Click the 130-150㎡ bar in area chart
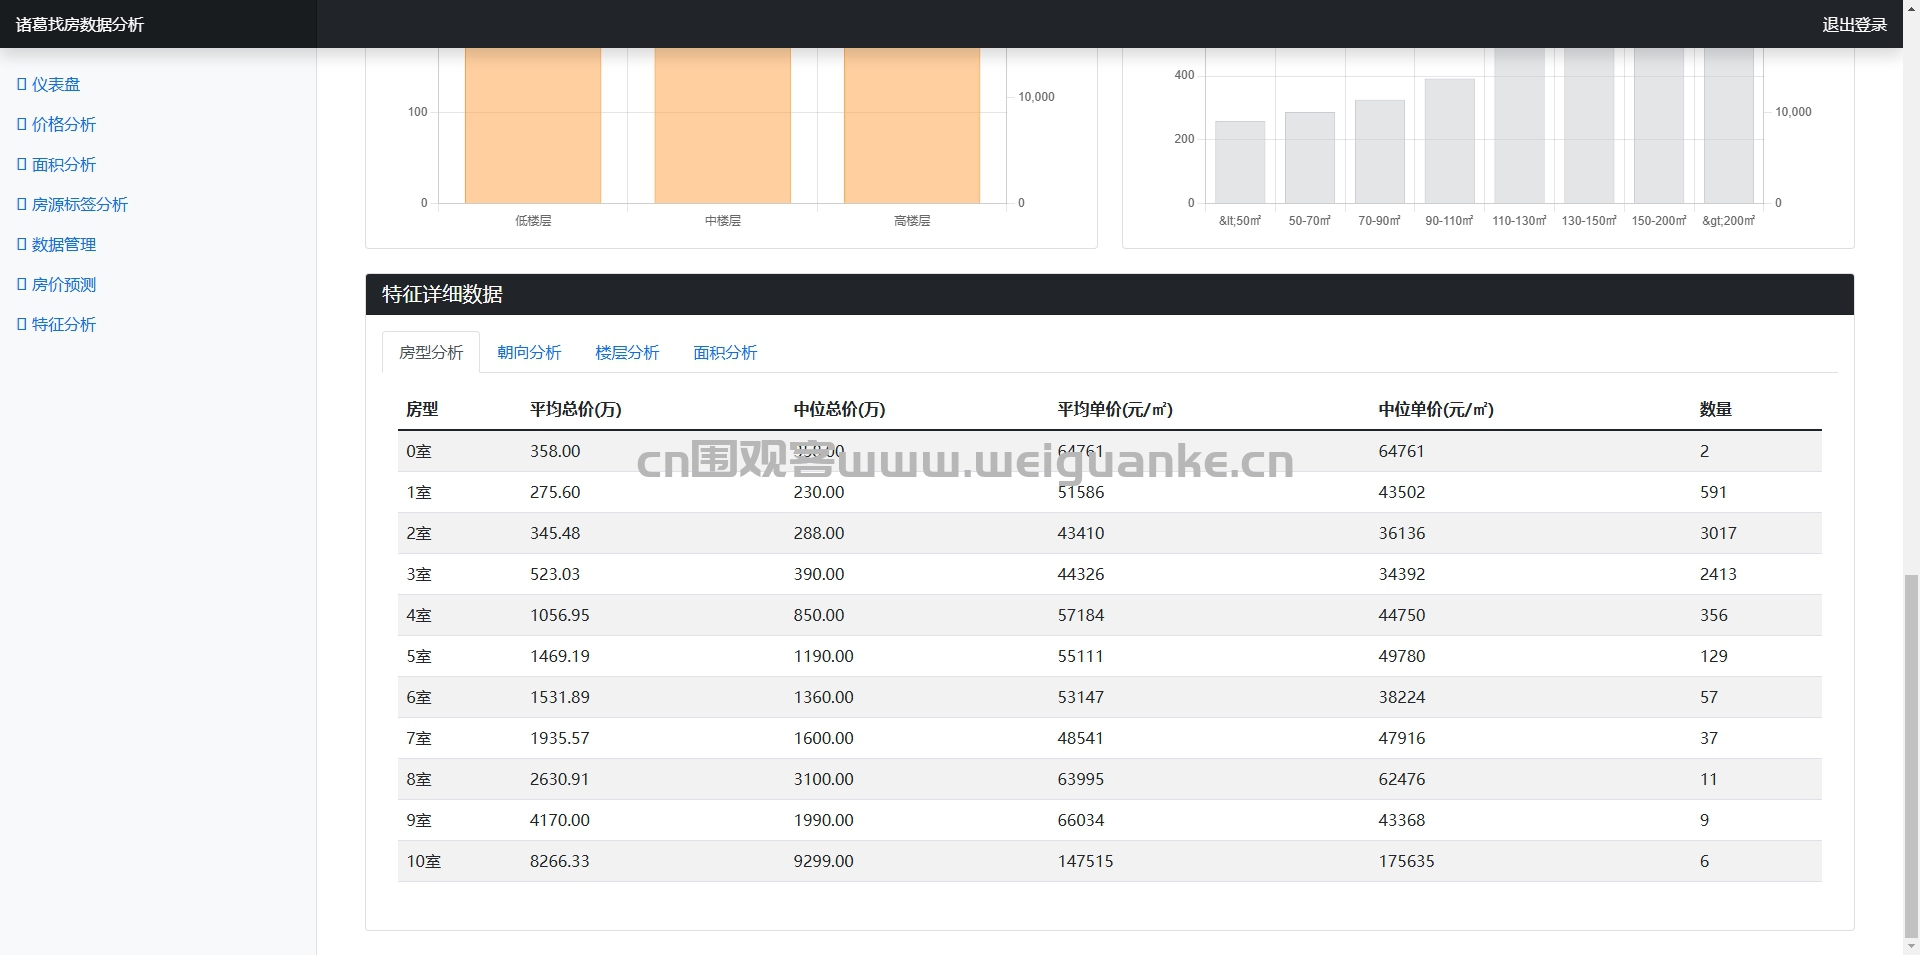This screenshot has height=955, width=1920. pyautogui.click(x=1589, y=125)
